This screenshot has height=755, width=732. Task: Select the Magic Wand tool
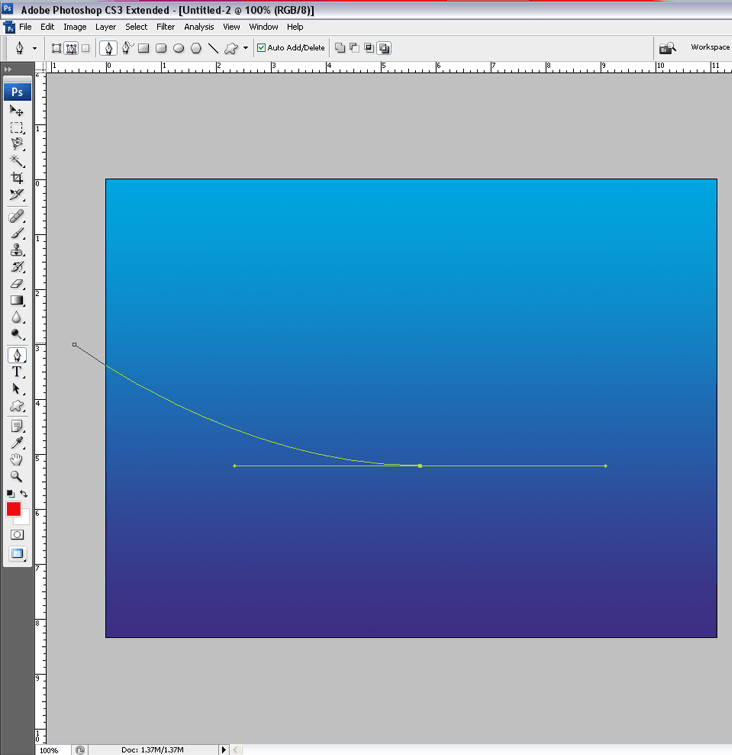point(17,160)
